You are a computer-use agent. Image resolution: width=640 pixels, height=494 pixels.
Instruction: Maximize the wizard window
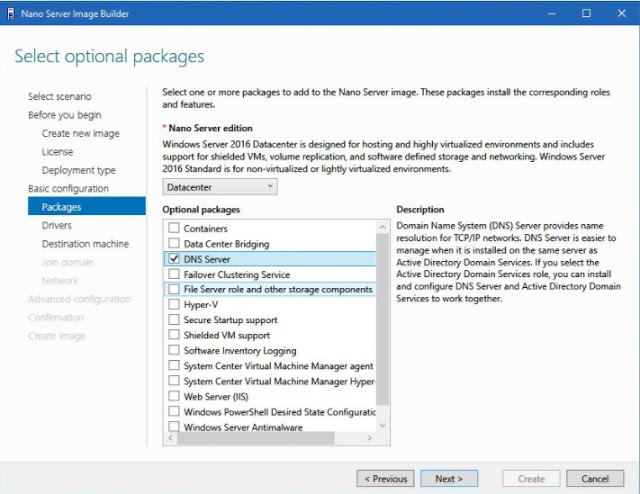(x=586, y=13)
